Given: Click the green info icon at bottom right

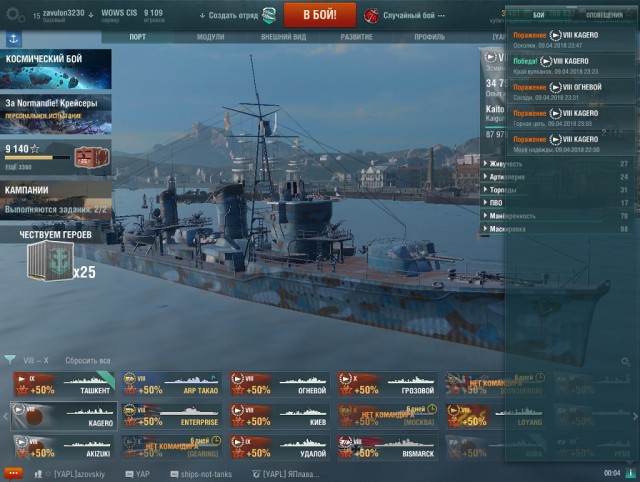Looking at the screenshot, I should coord(631,473).
